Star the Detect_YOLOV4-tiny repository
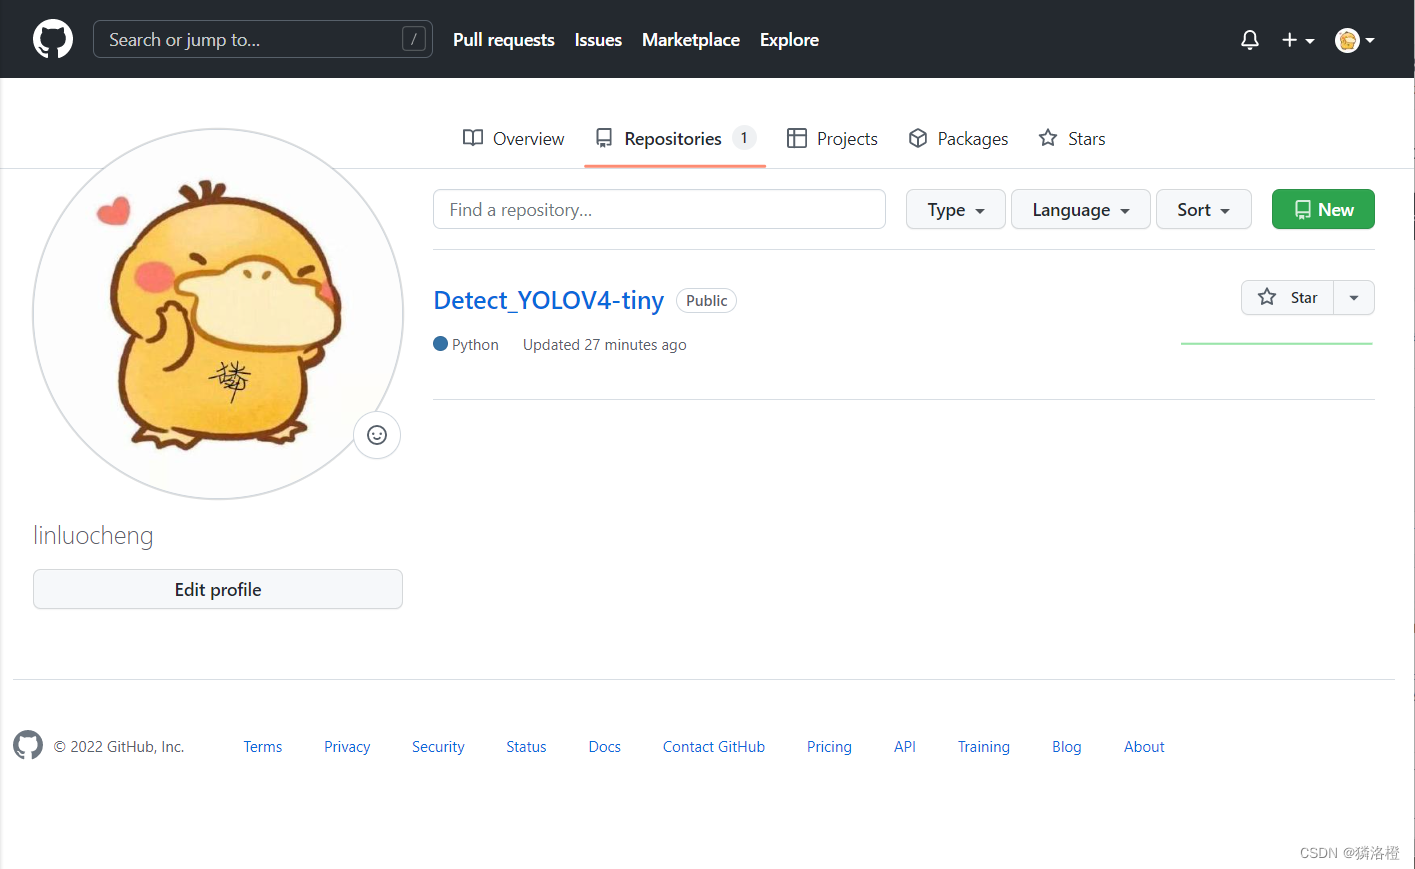1415x869 pixels. (x=1288, y=297)
